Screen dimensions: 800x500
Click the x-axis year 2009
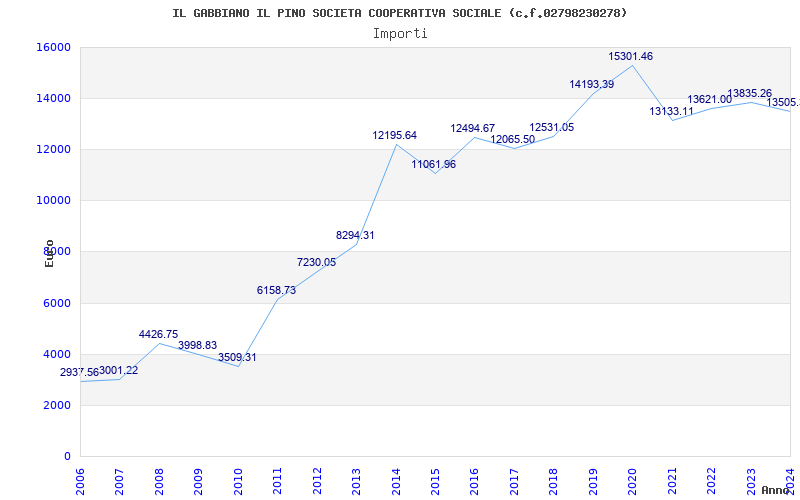198,481
